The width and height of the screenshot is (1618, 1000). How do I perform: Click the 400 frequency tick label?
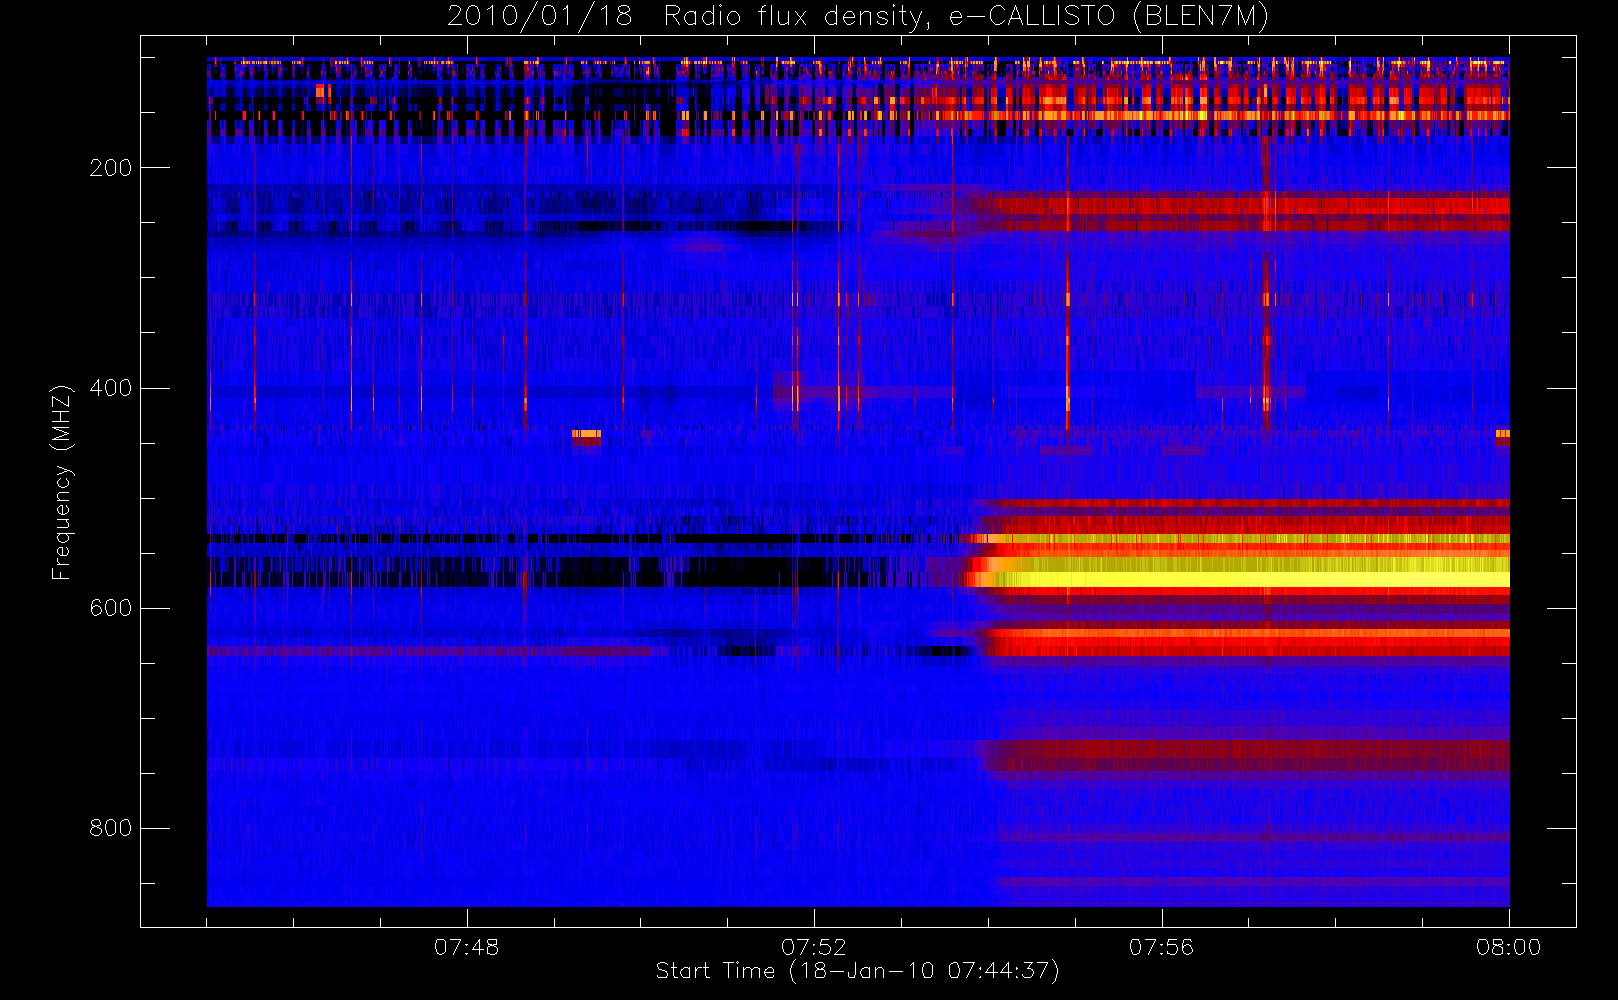point(111,388)
